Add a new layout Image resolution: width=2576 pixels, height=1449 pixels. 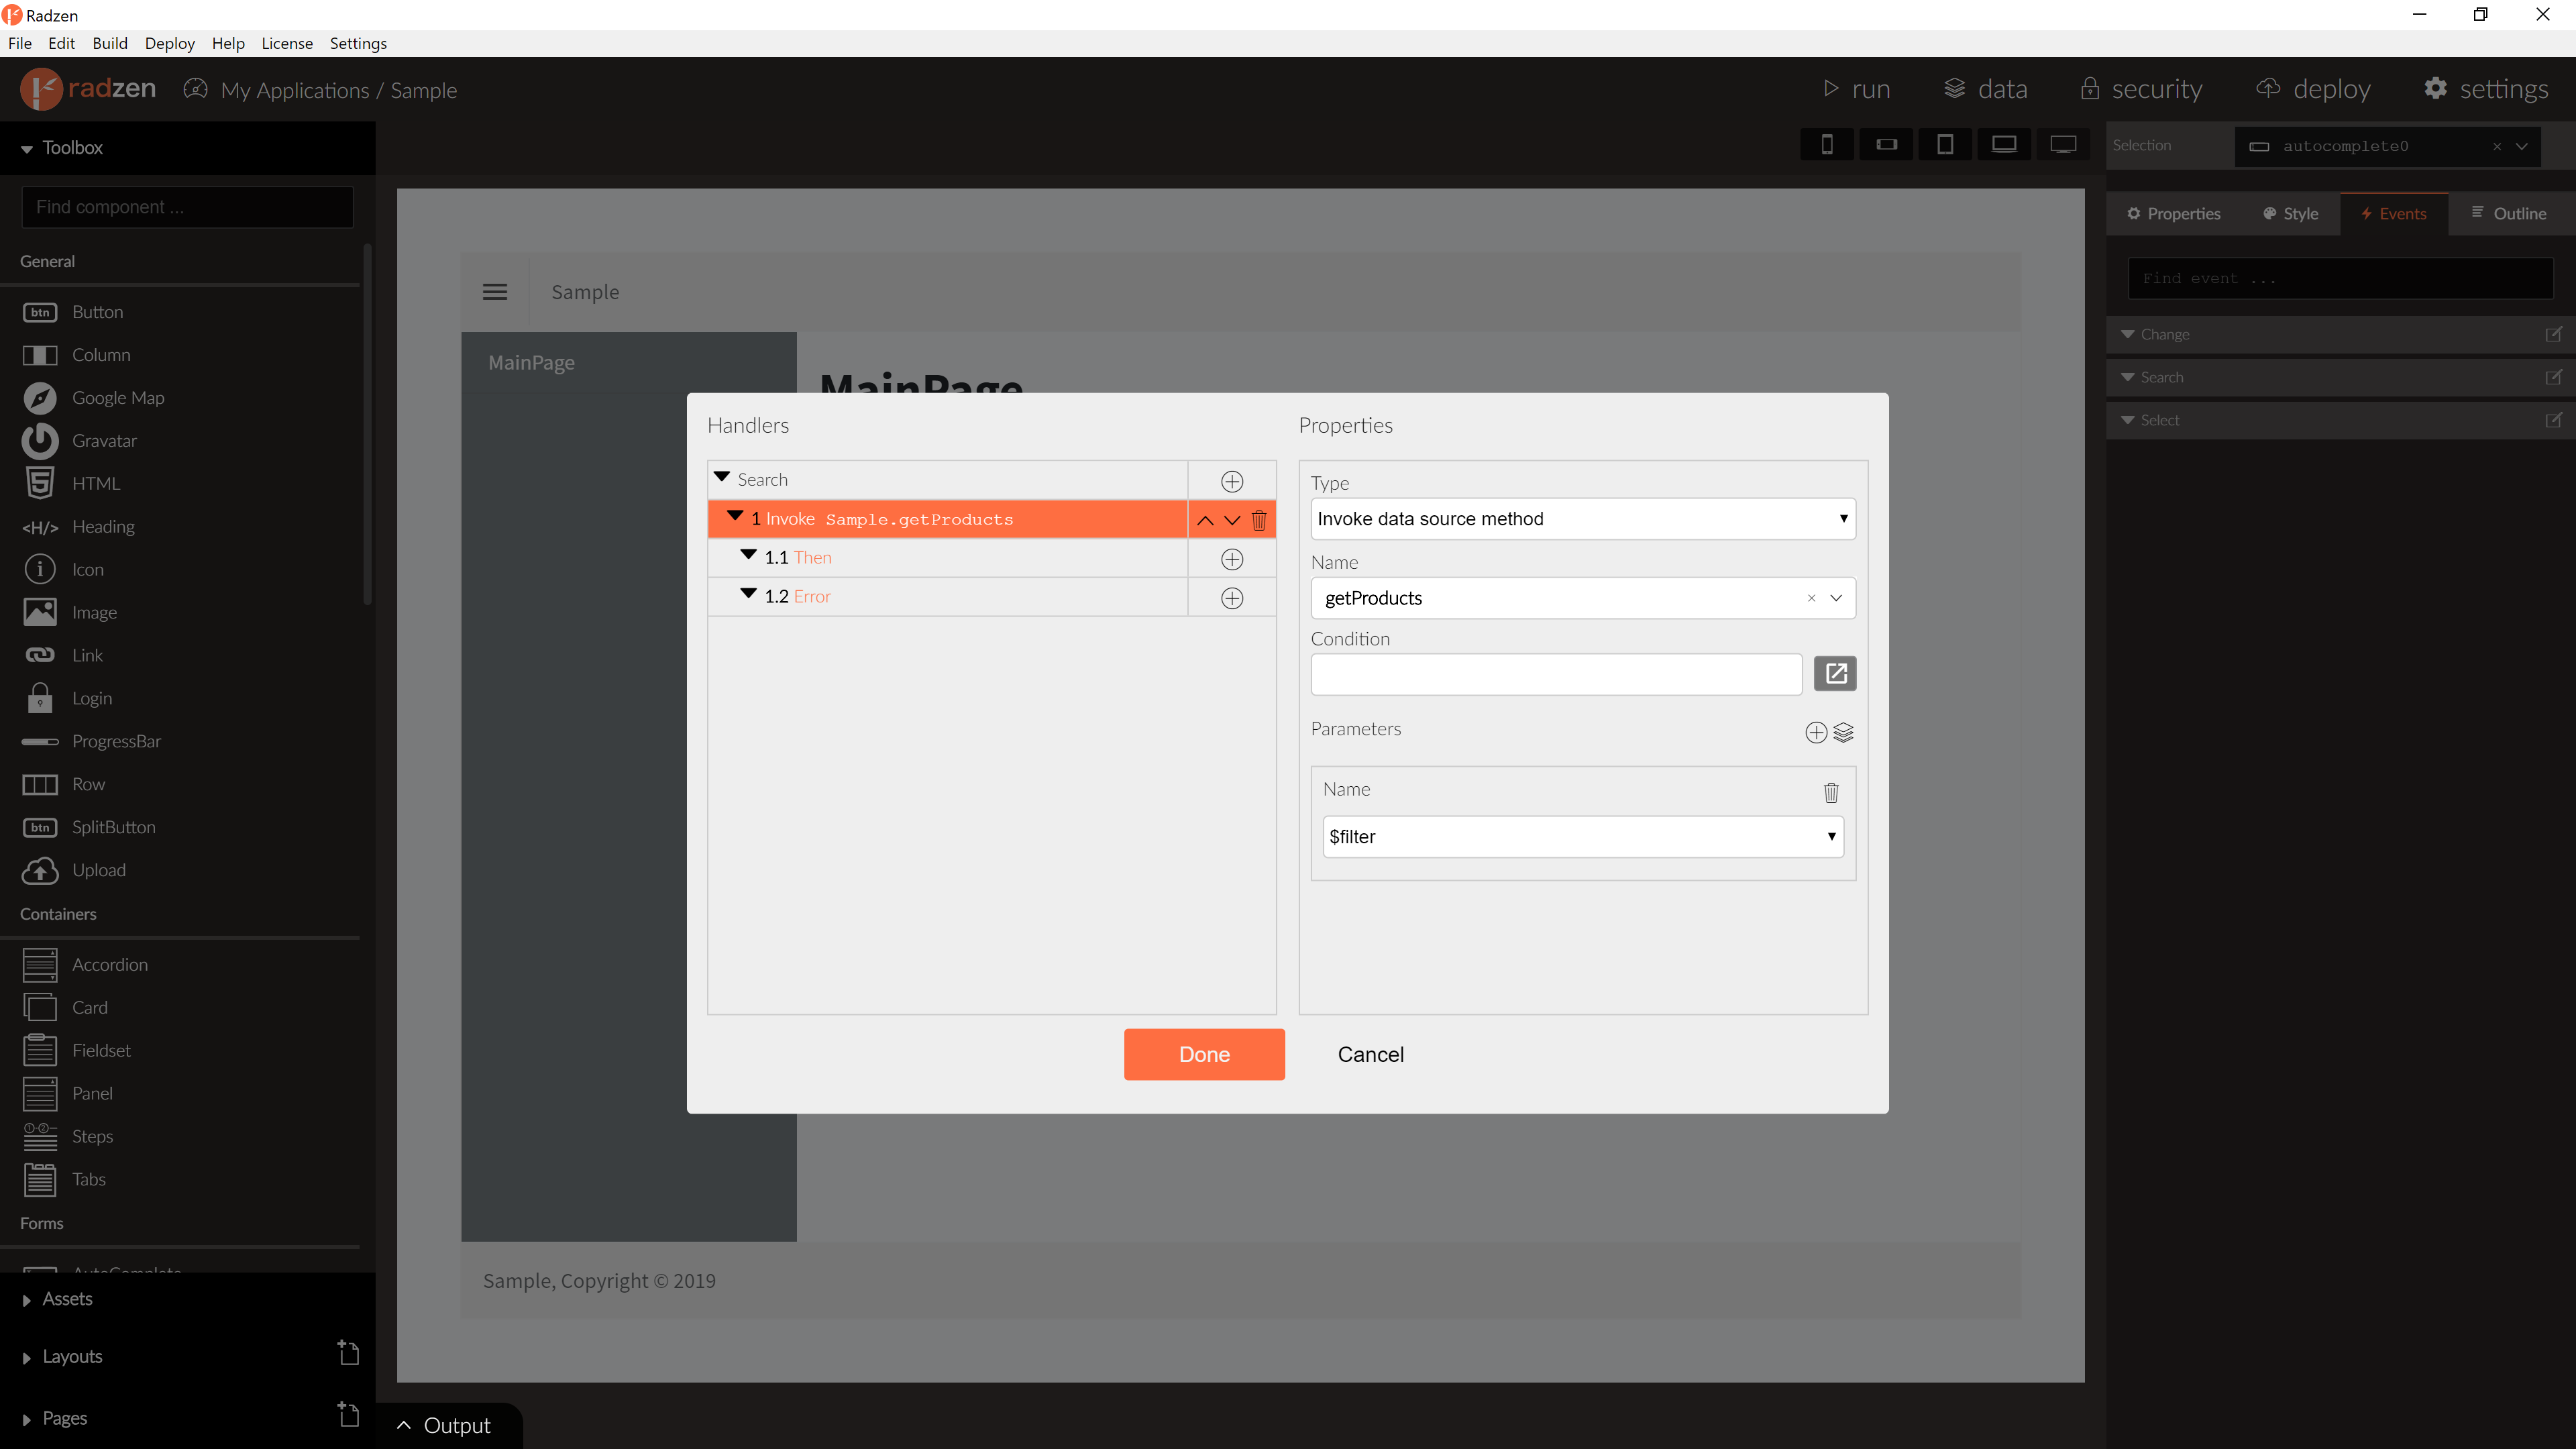tap(348, 1354)
